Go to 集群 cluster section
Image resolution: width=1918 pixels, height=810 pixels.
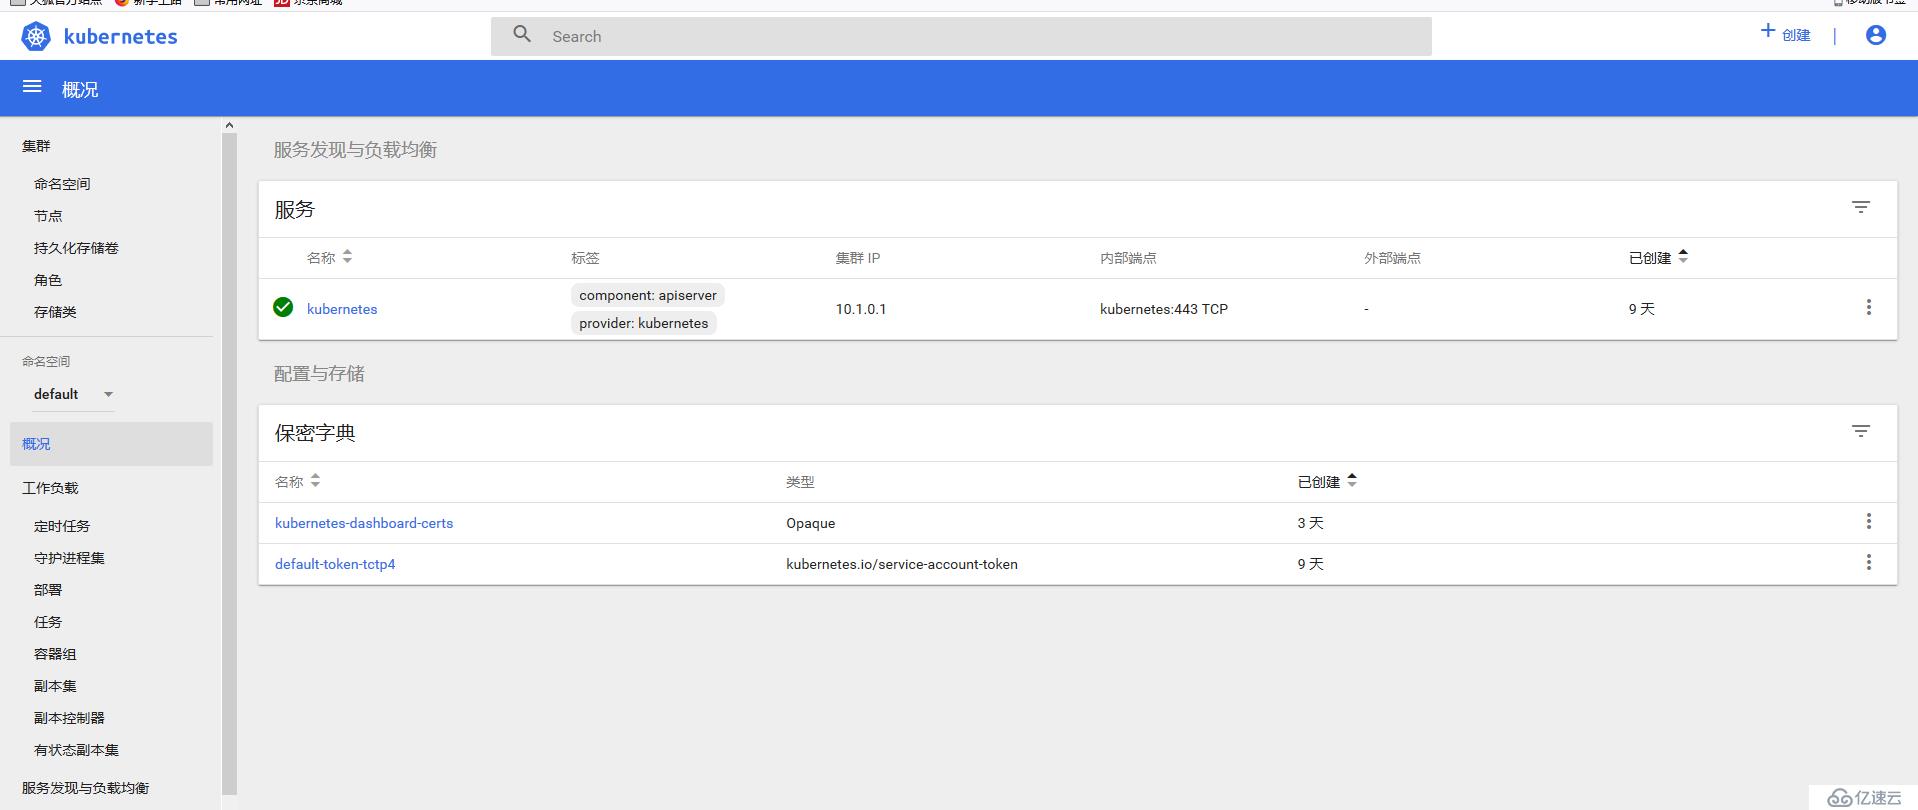point(36,146)
